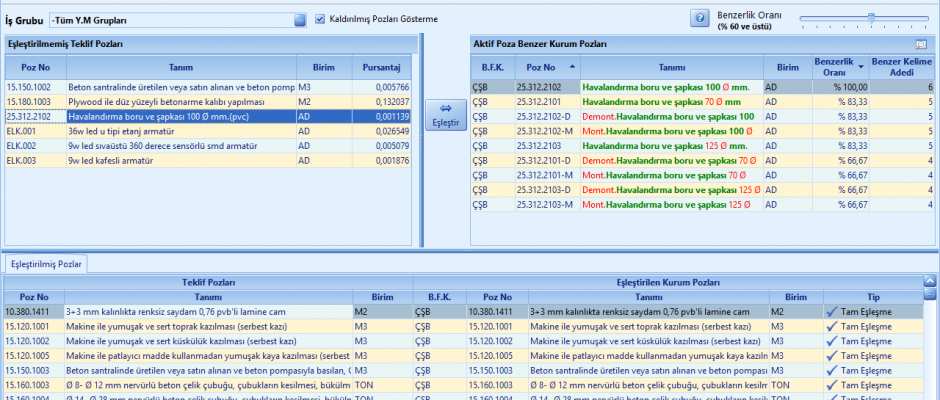Viewport: 940px width, 400px height.
Task: Click the help icon beside Benzerlik Oranı
Action: click(x=699, y=19)
